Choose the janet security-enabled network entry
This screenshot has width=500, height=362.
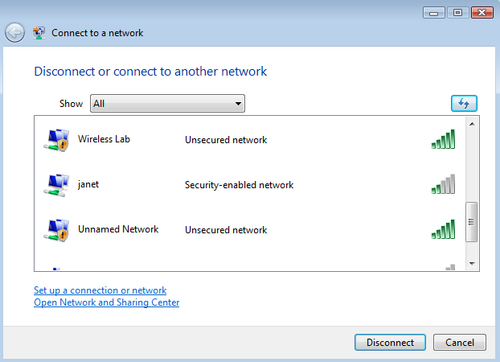click(x=249, y=185)
